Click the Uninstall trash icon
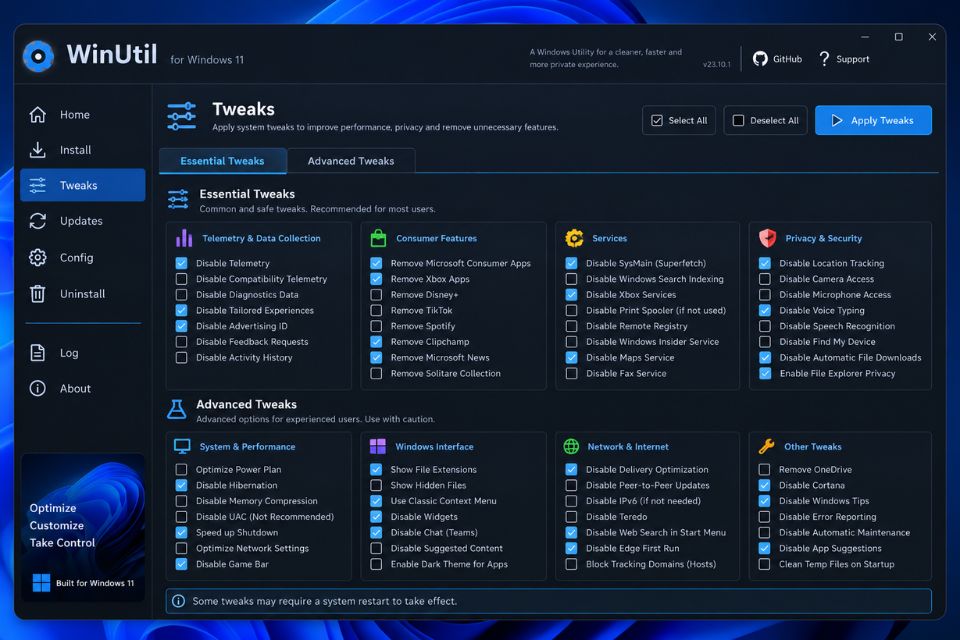This screenshot has height=640, width=960. (x=38, y=294)
